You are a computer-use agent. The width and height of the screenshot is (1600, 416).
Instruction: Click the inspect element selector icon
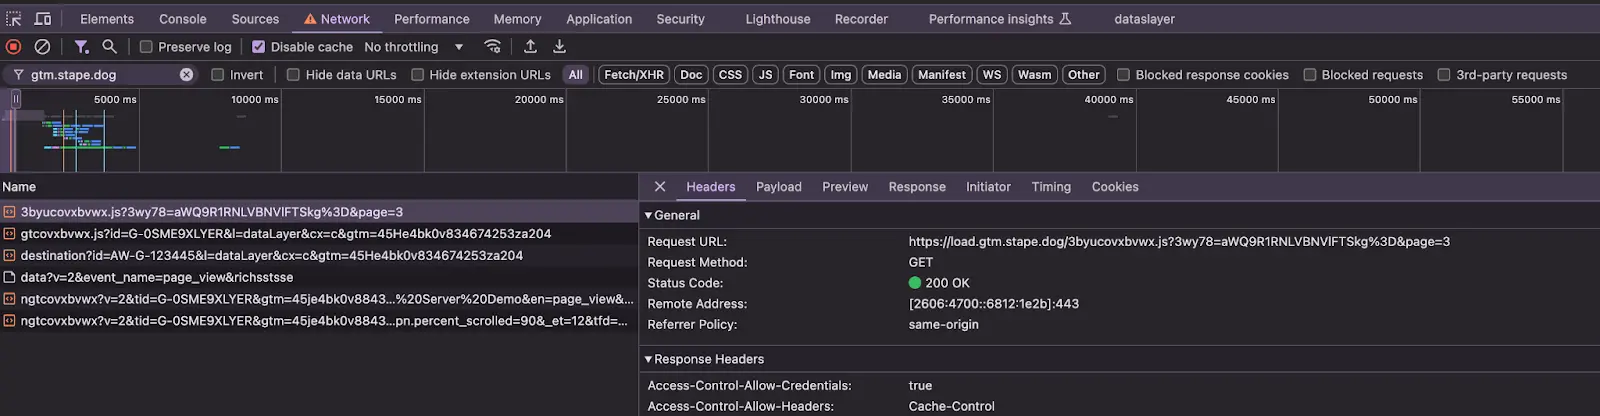14,19
